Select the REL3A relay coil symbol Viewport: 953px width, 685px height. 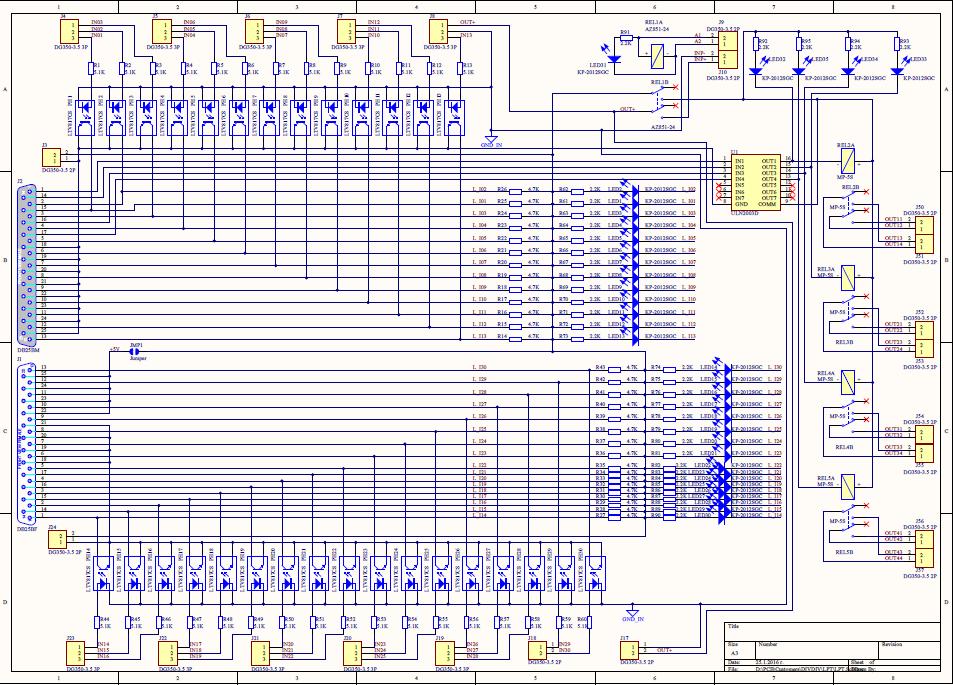848,277
